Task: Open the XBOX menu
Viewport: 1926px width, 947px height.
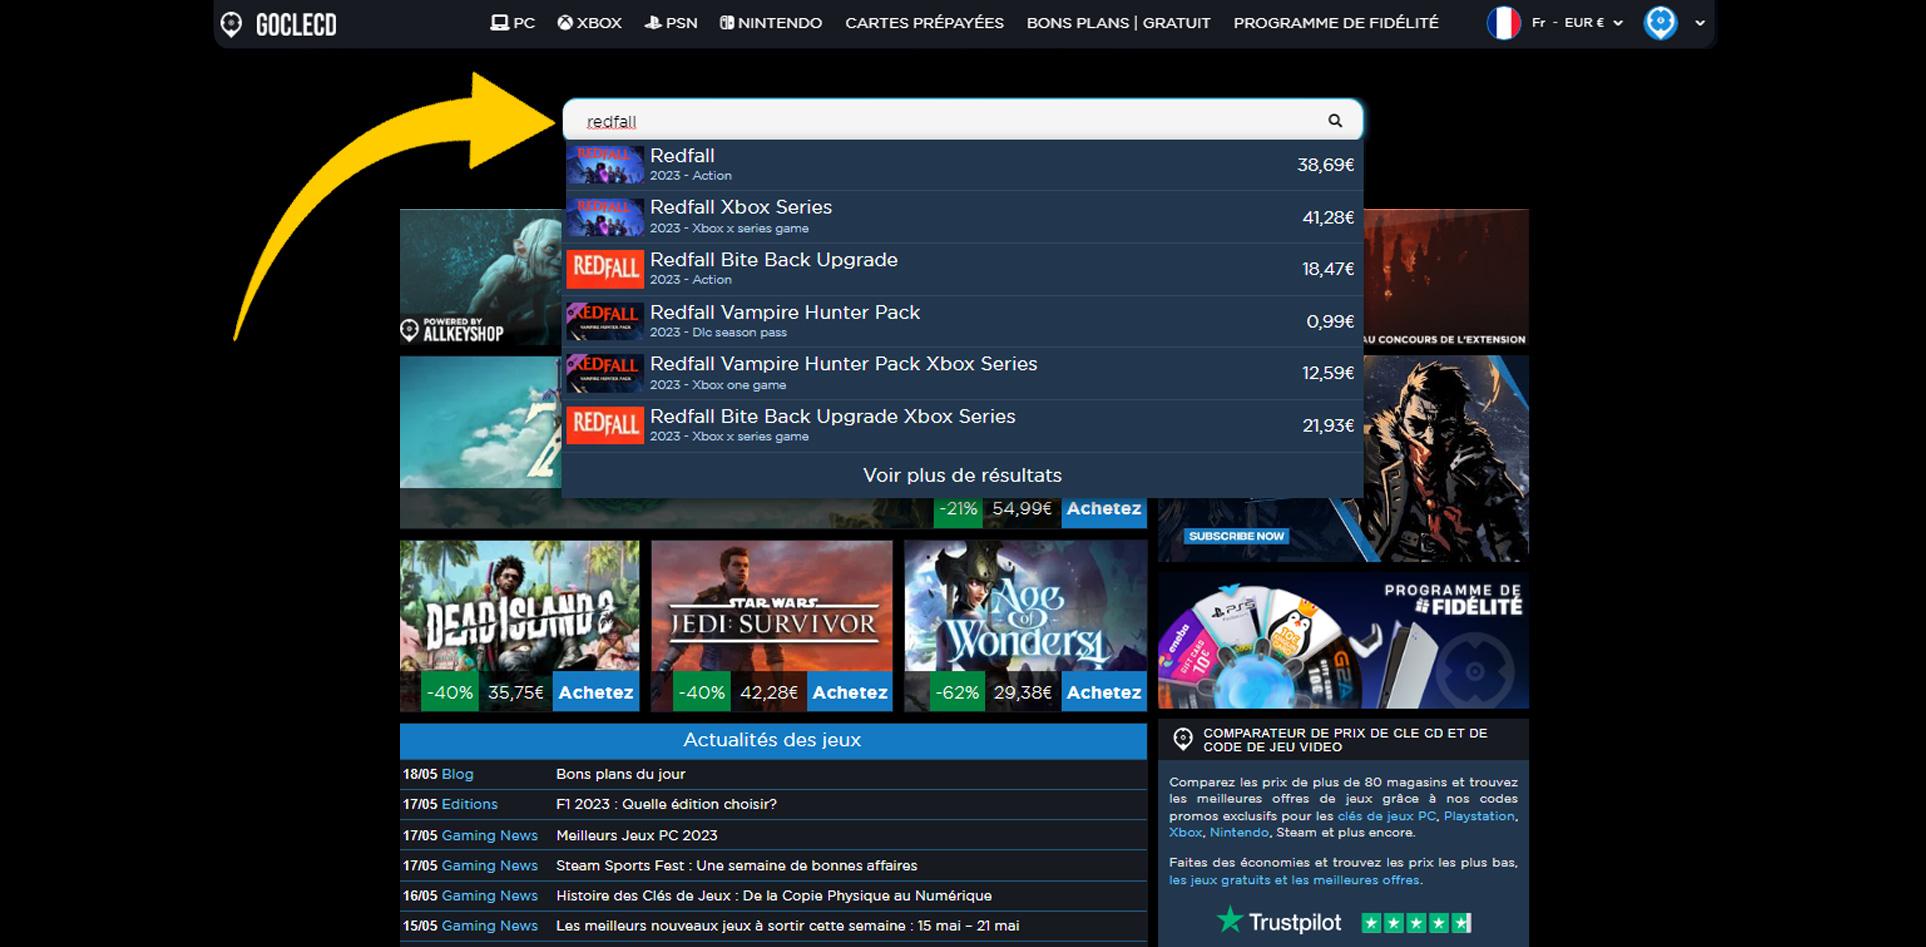Action: (590, 23)
